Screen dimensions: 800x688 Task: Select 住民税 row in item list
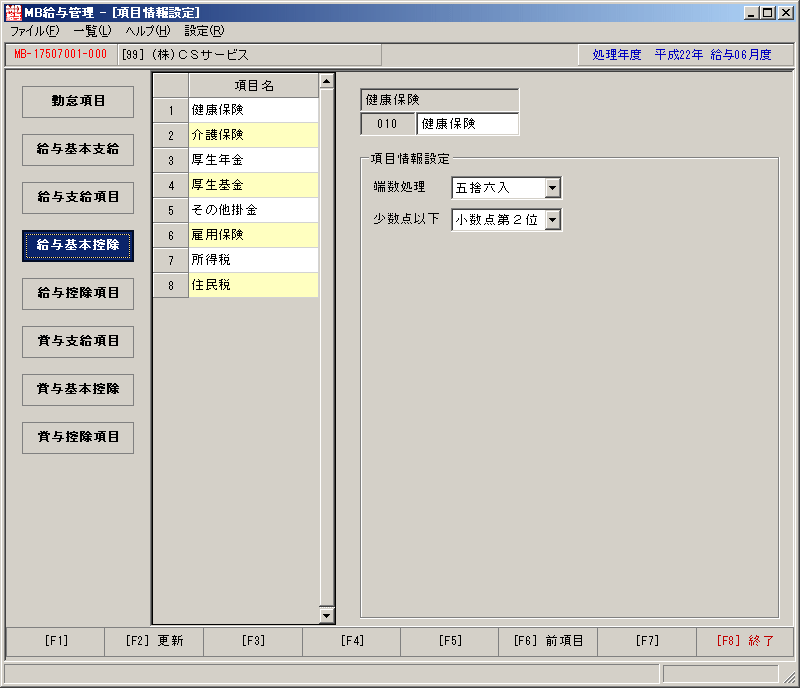point(254,285)
